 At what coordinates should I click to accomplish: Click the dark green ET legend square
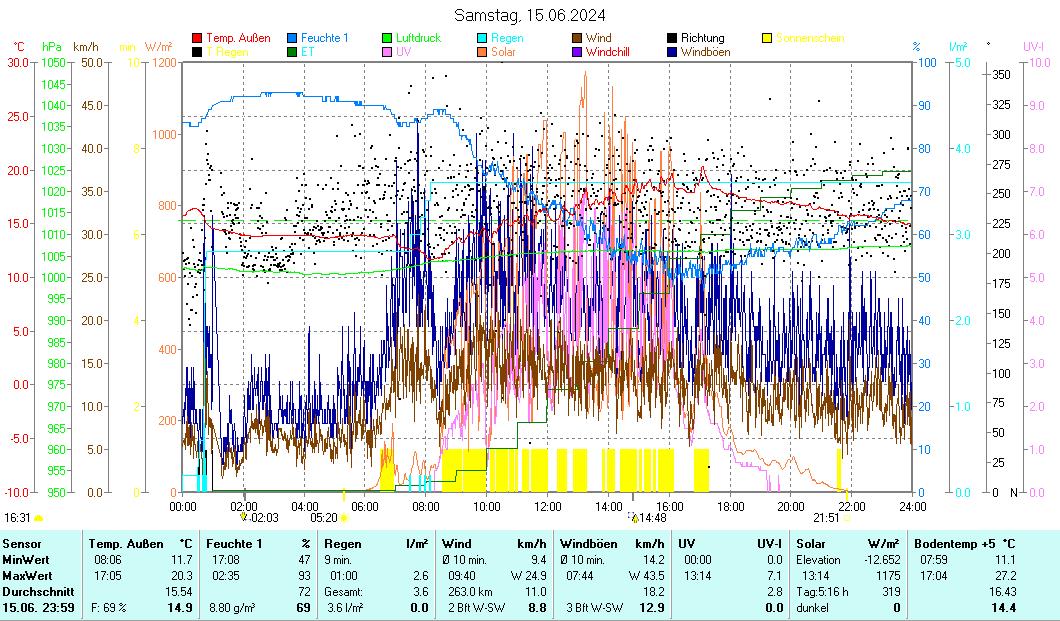[x=293, y=52]
